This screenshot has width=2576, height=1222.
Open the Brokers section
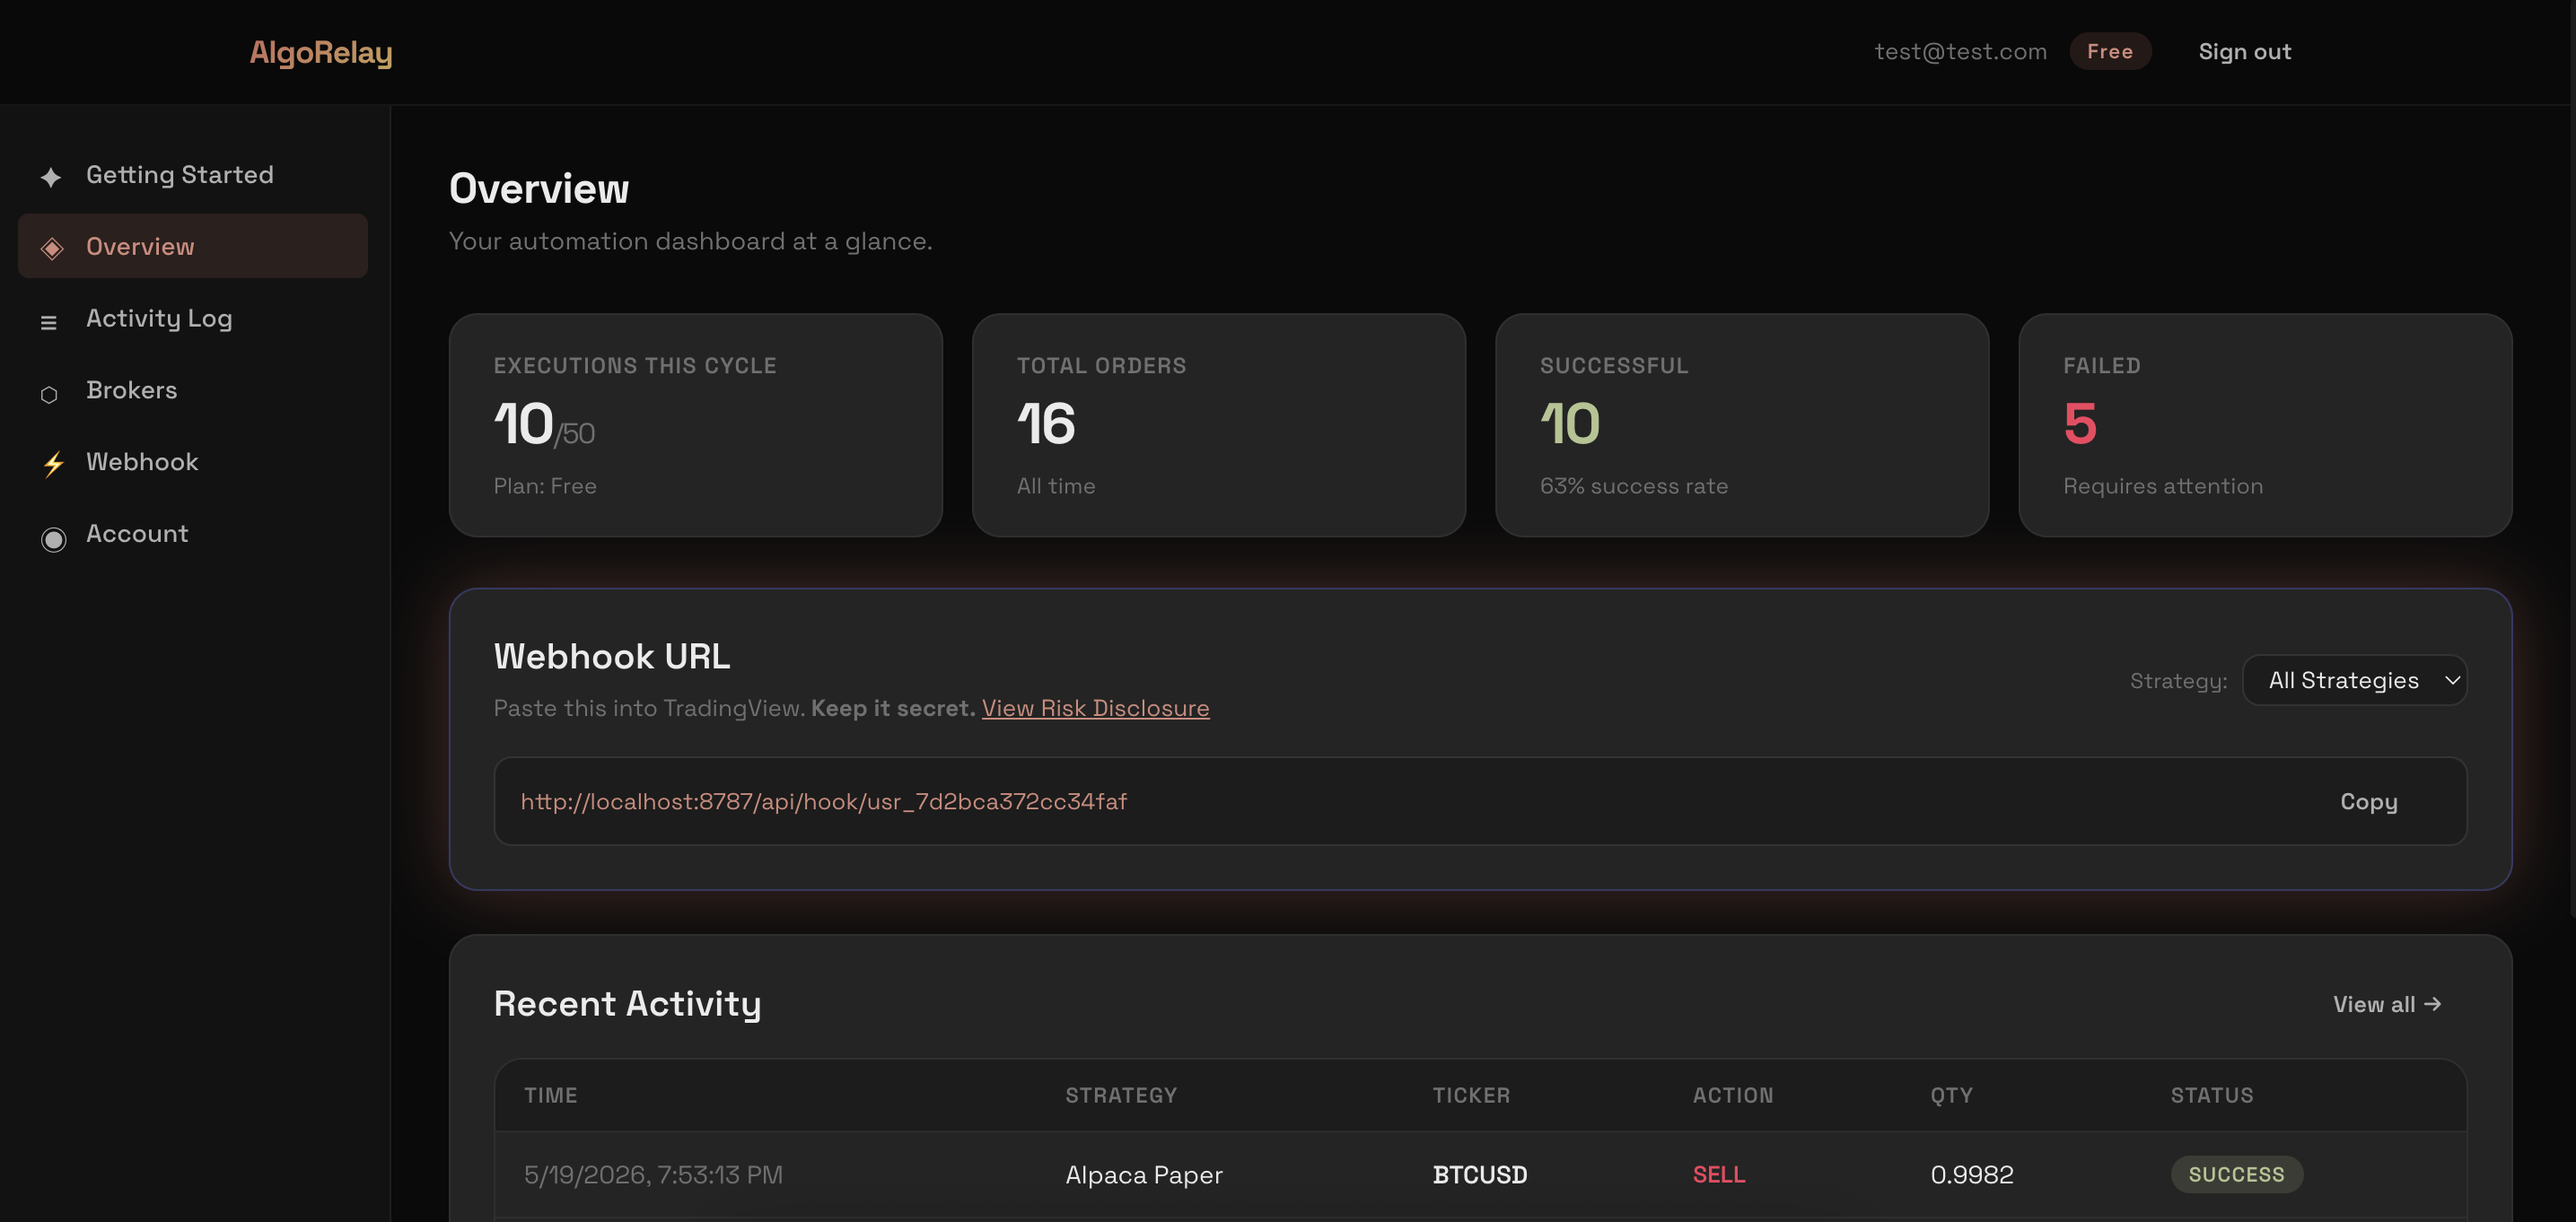(x=193, y=390)
